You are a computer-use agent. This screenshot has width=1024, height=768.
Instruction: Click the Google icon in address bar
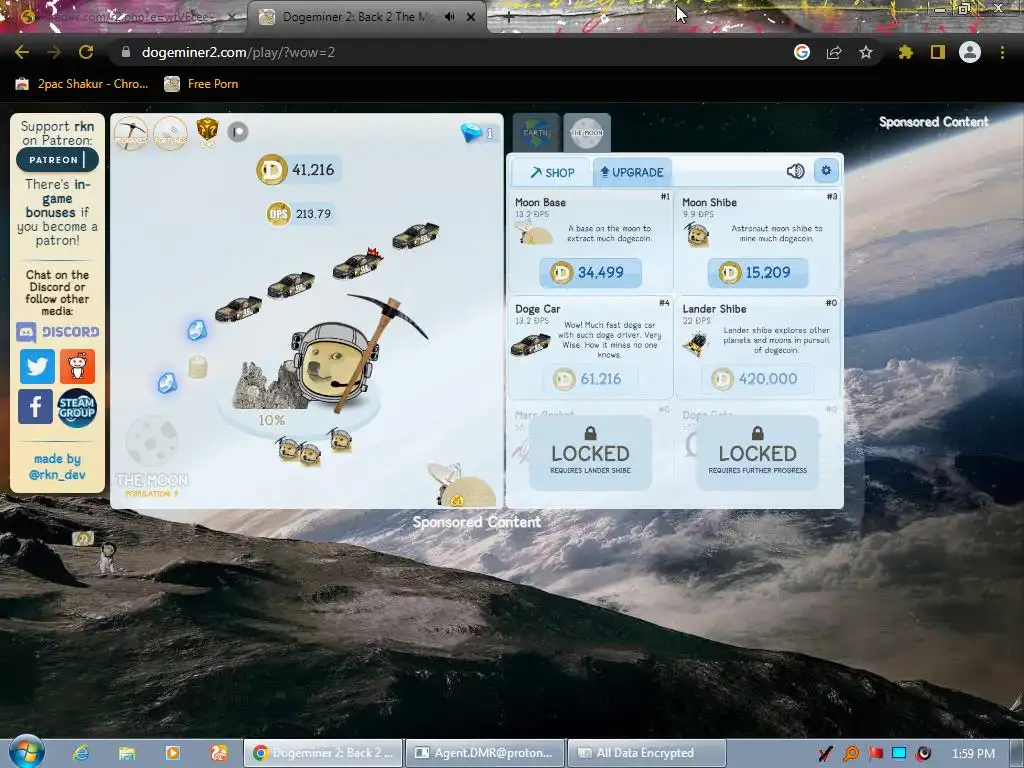802,52
